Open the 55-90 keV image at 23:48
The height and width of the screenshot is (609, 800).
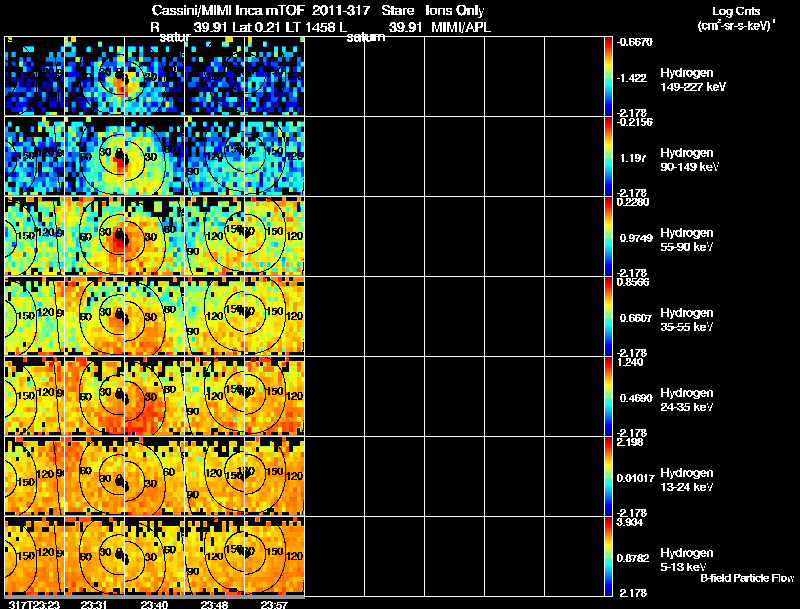click(214, 236)
